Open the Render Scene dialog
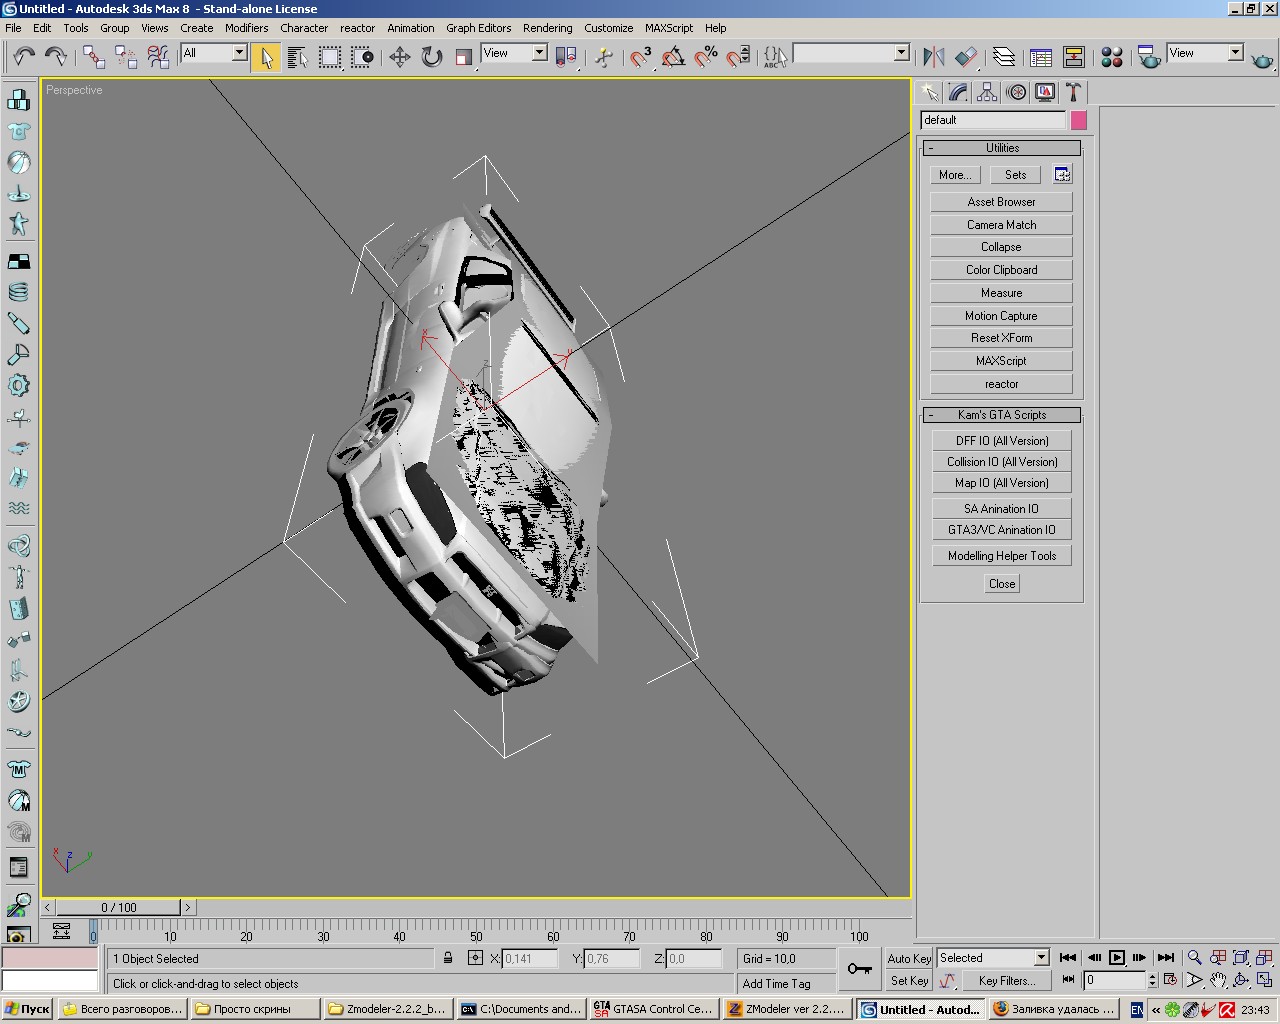The width and height of the screenshot is (1280, 1024). [x=1149, y=56]
